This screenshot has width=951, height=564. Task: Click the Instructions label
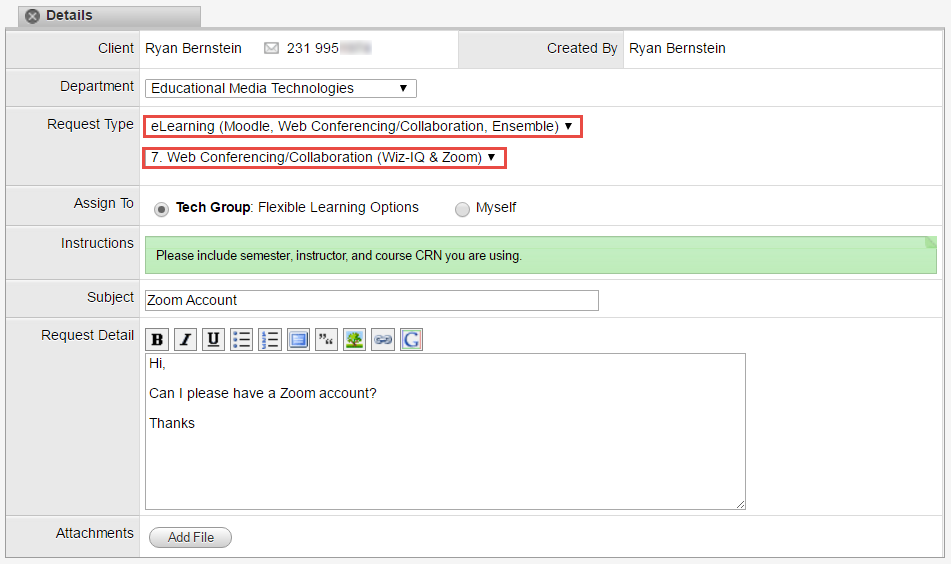coord(97,243)
